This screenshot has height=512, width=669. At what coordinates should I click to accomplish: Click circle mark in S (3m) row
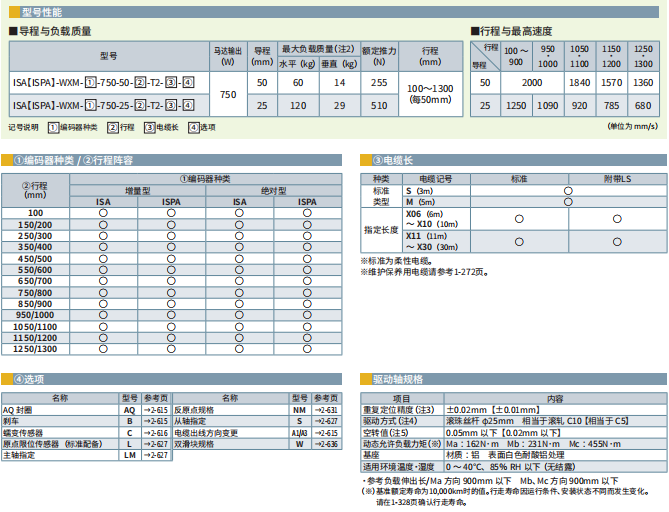click(568, 191)
